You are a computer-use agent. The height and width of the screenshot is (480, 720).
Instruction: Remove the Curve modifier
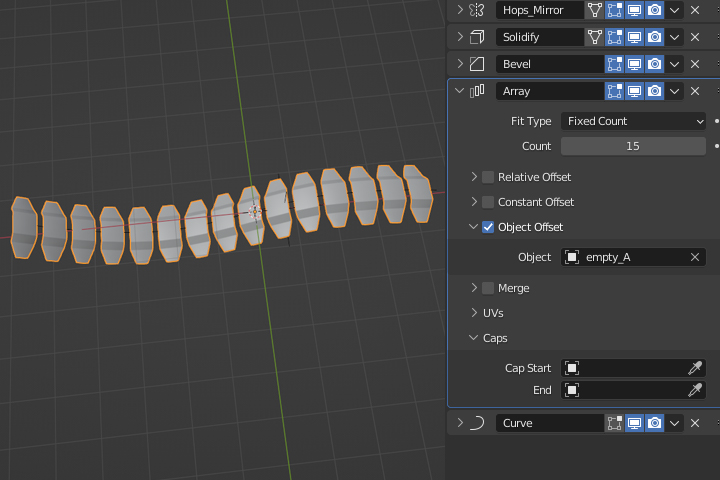(x=695, y=423)
